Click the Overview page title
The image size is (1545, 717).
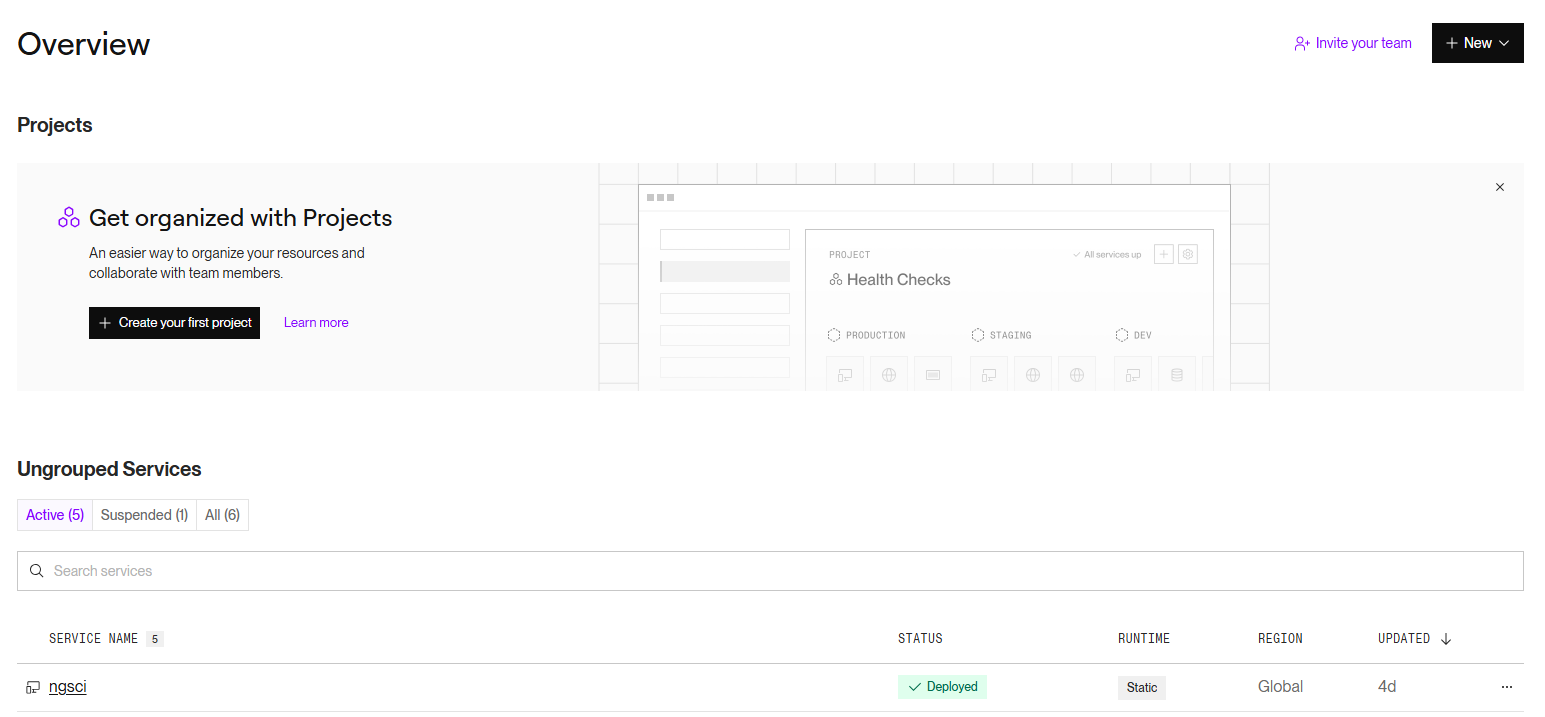pos(84,44)
